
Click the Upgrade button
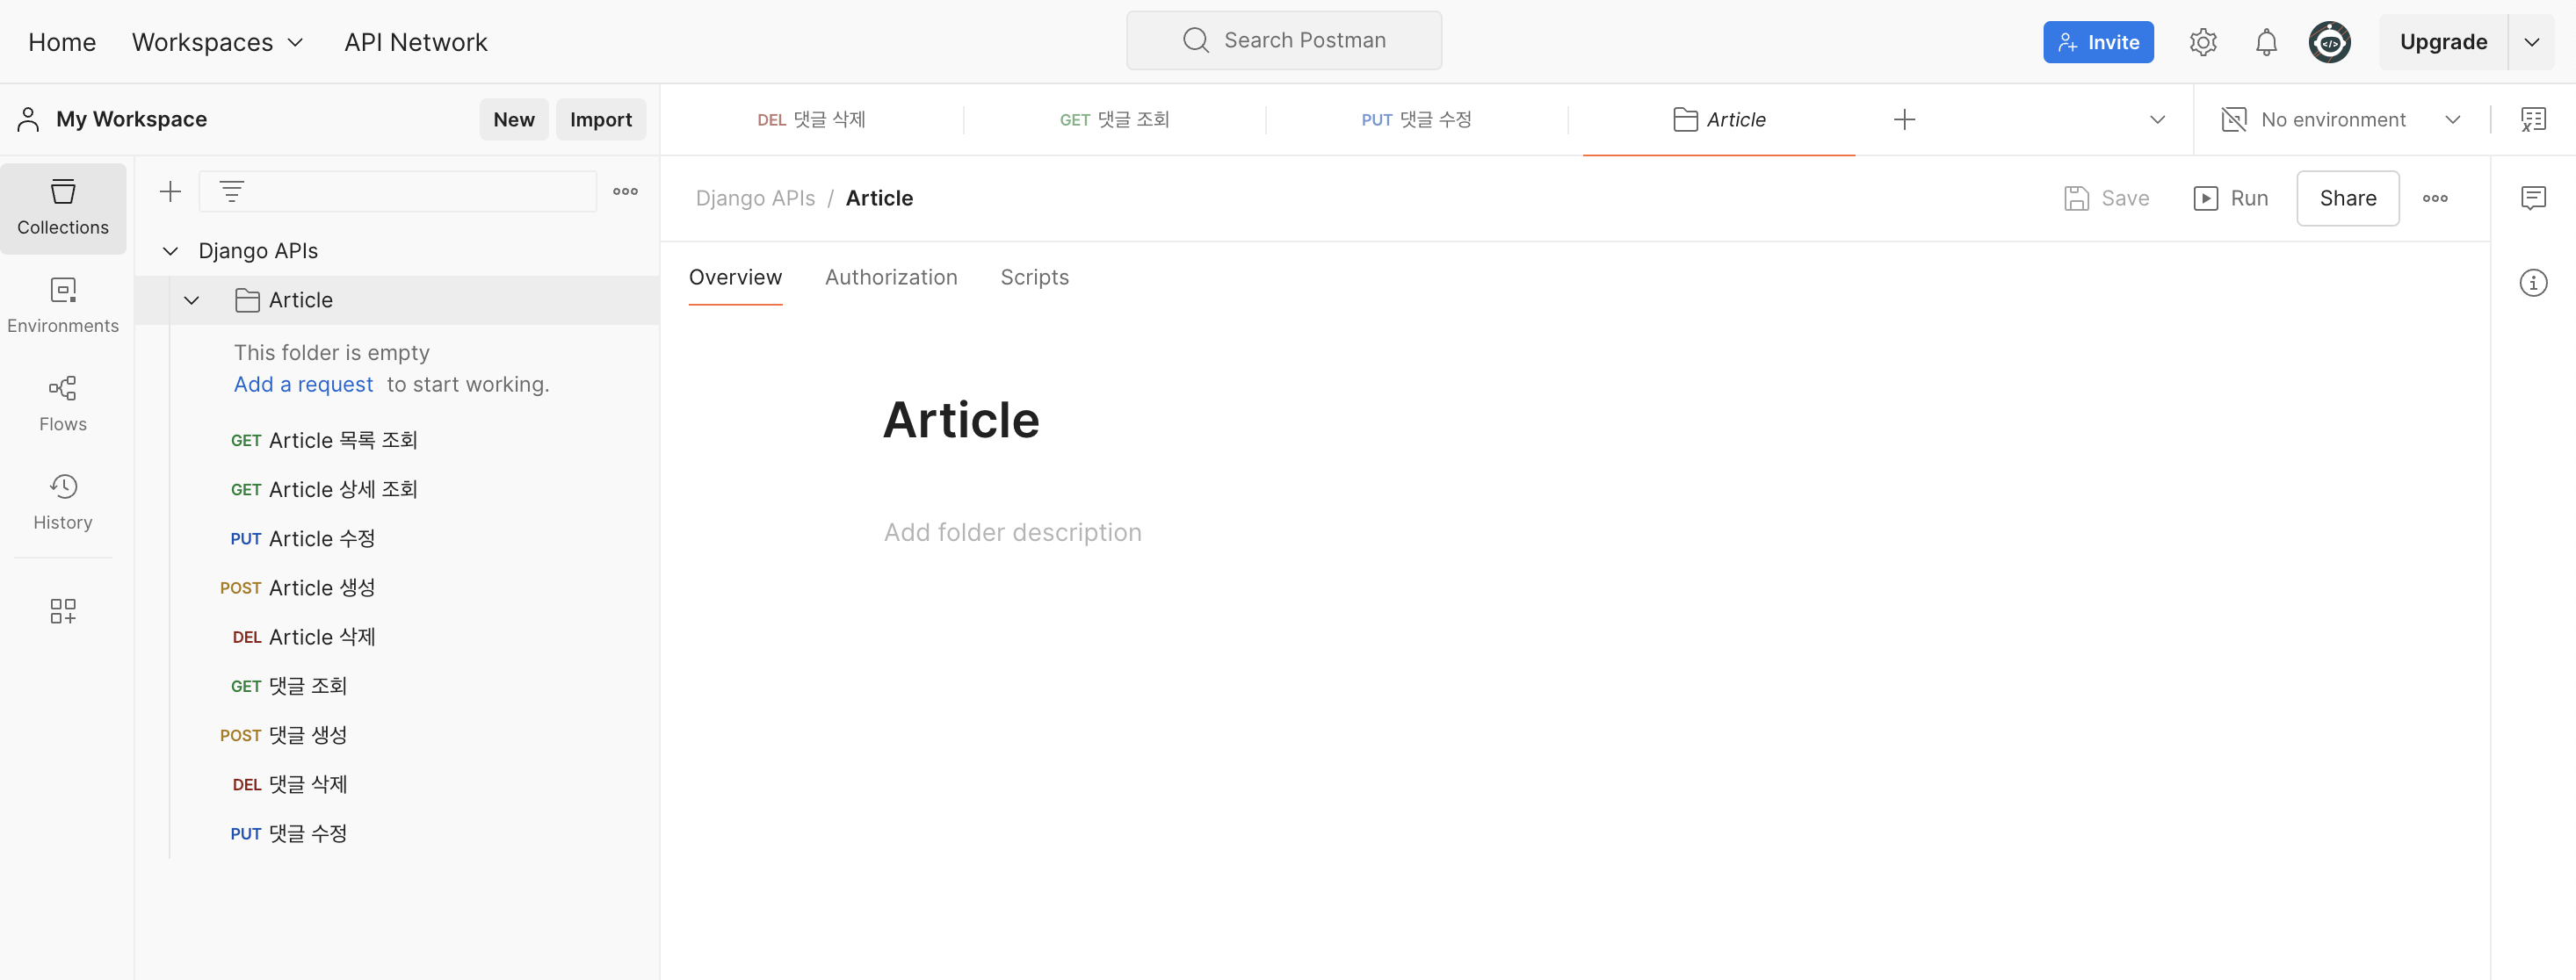click(x=2443, y=42)
